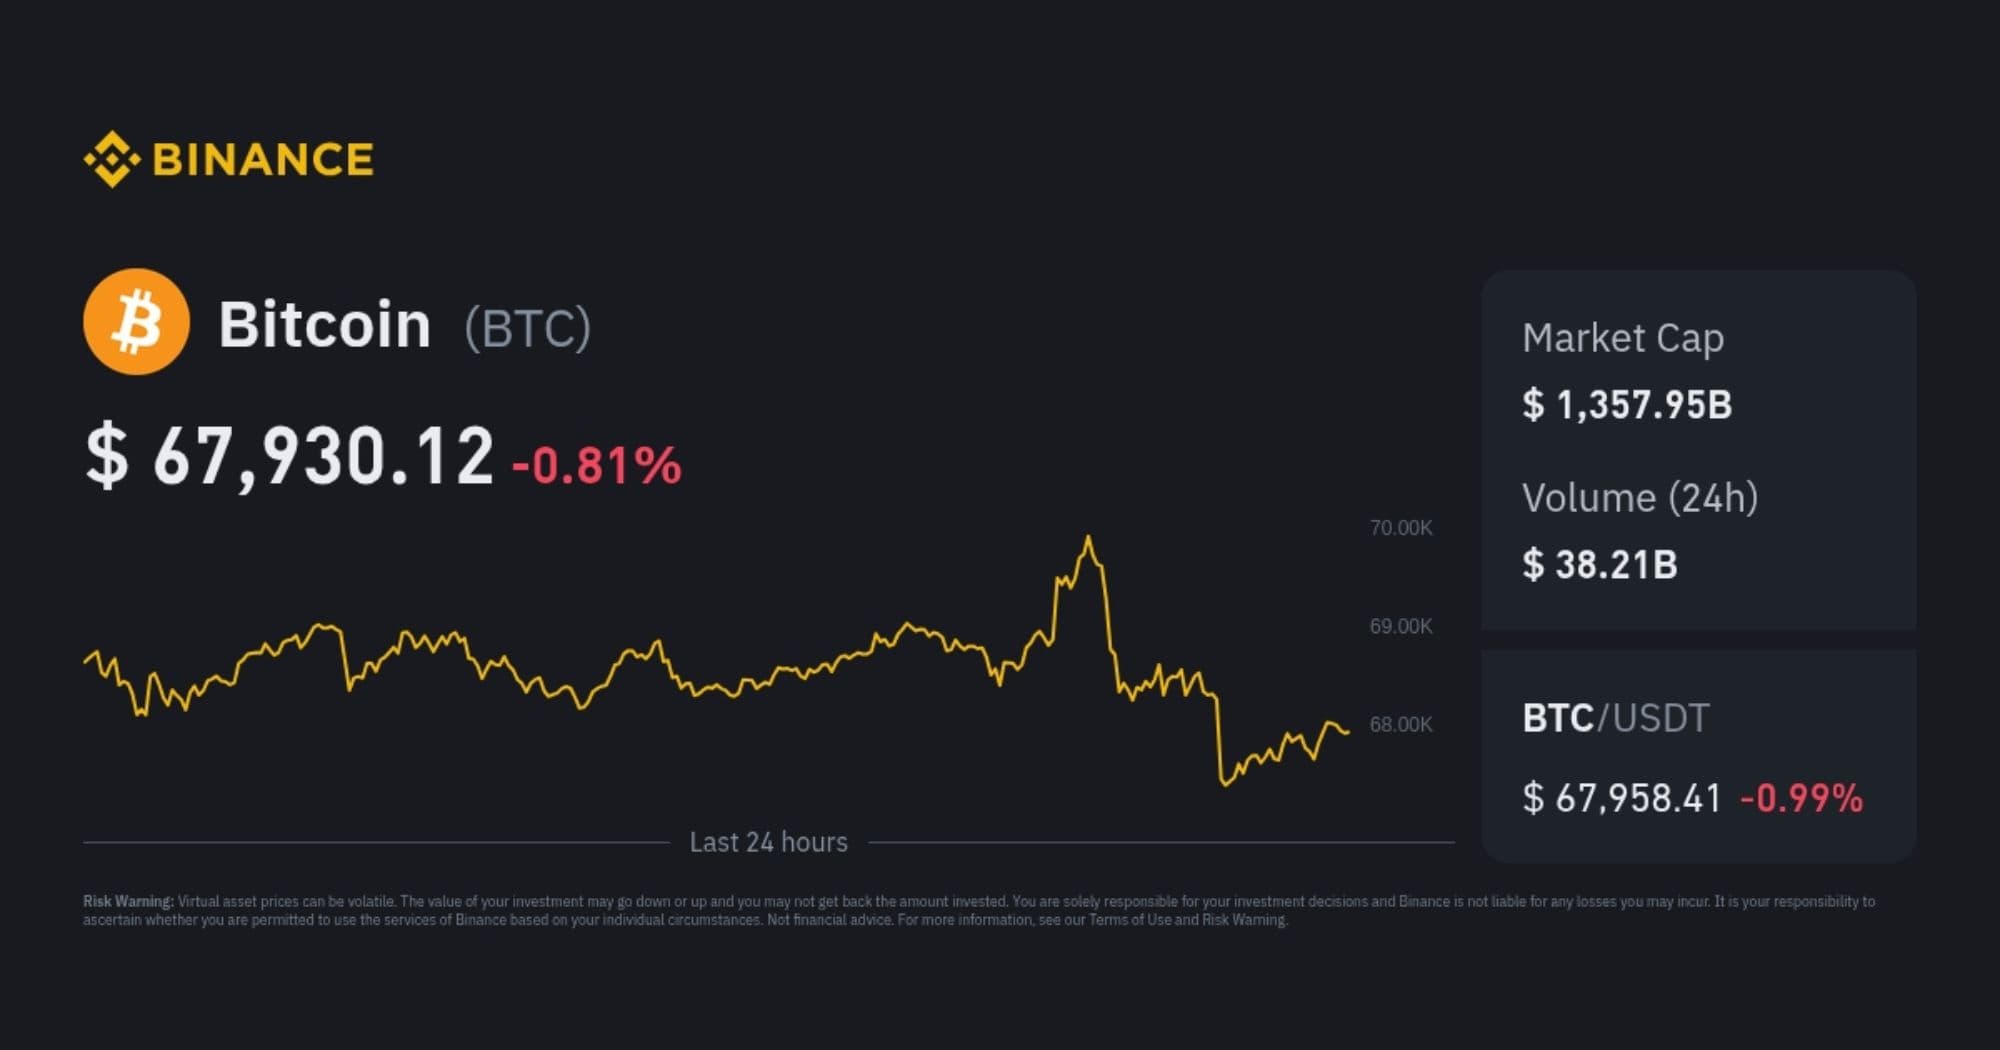Click the $ 67,958.41 pair price
Screen dimensions: 2000x1050
1621,798
